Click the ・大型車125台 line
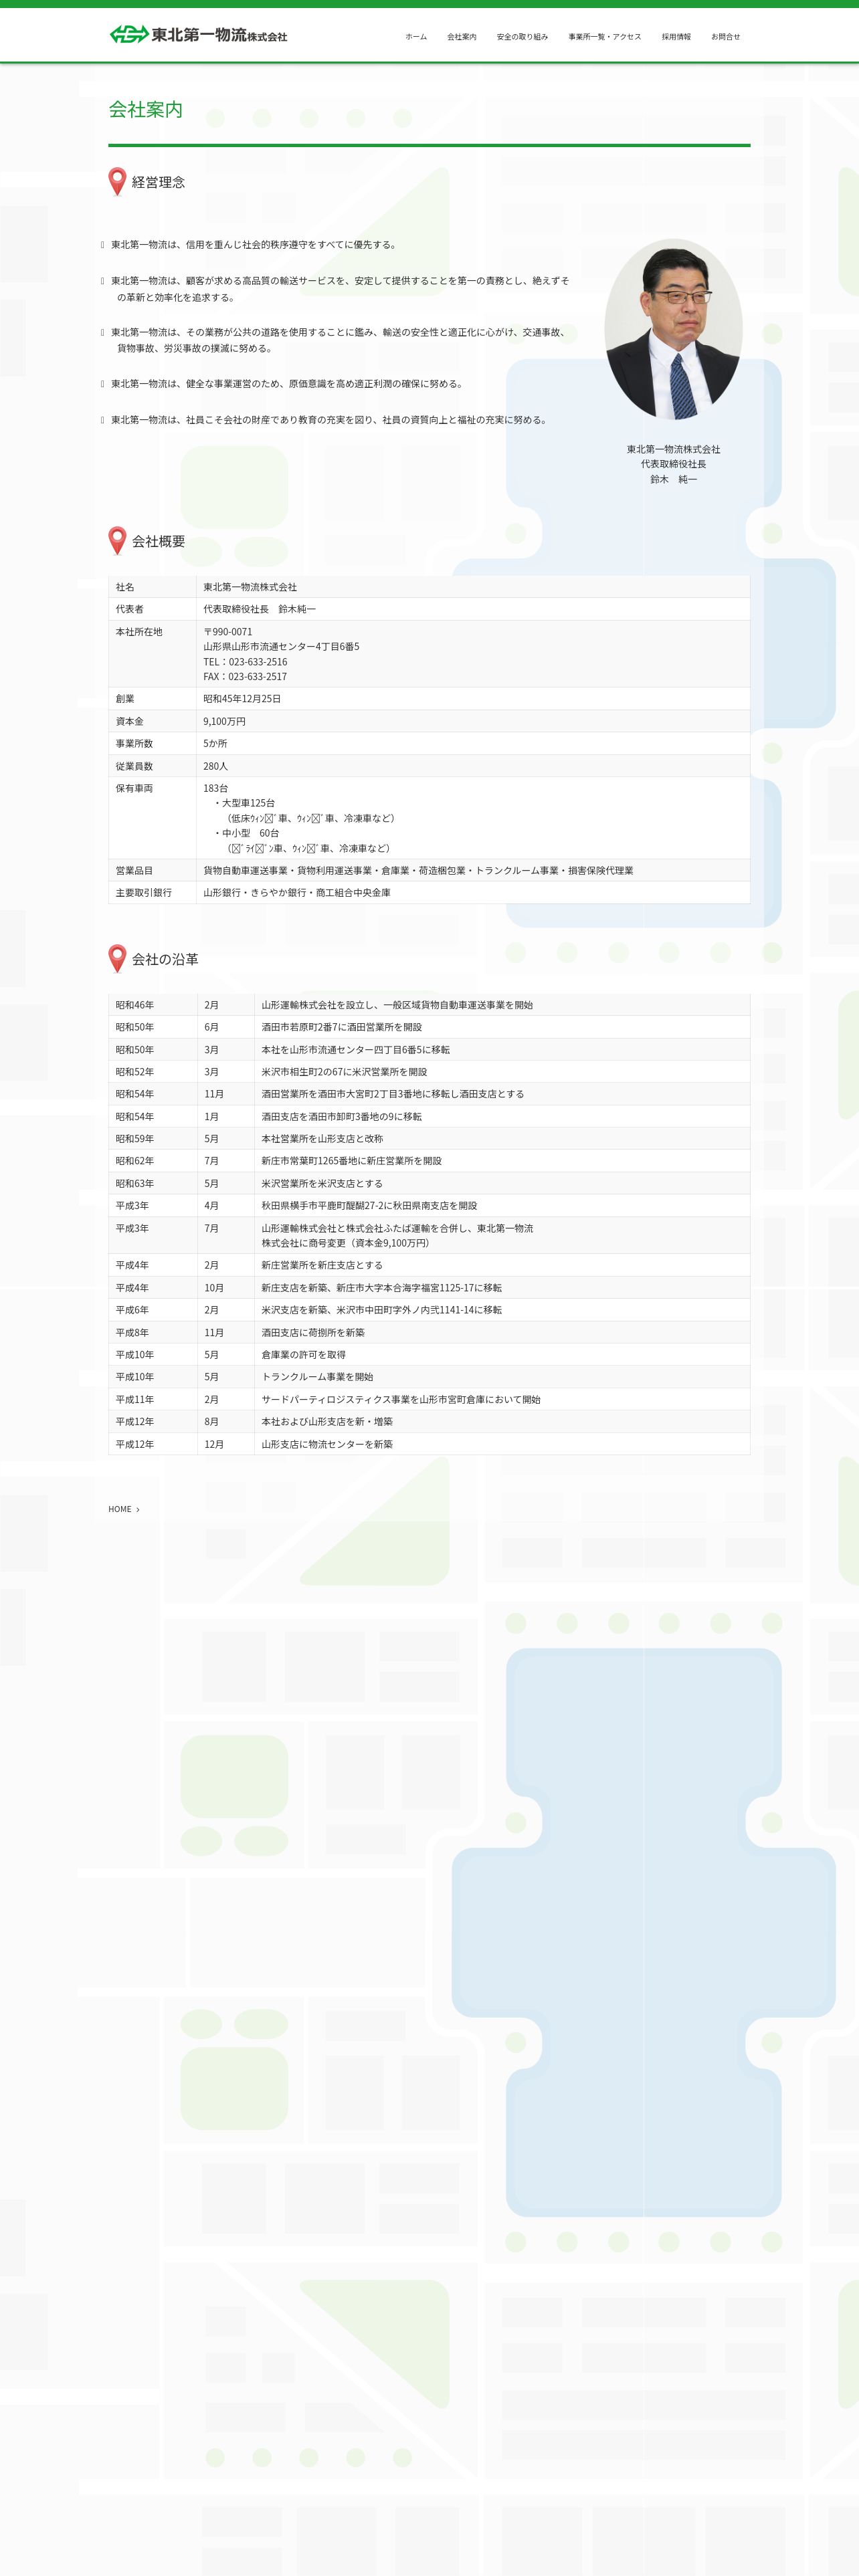Viewport: 859px width, 2576px height. point(244,803)
